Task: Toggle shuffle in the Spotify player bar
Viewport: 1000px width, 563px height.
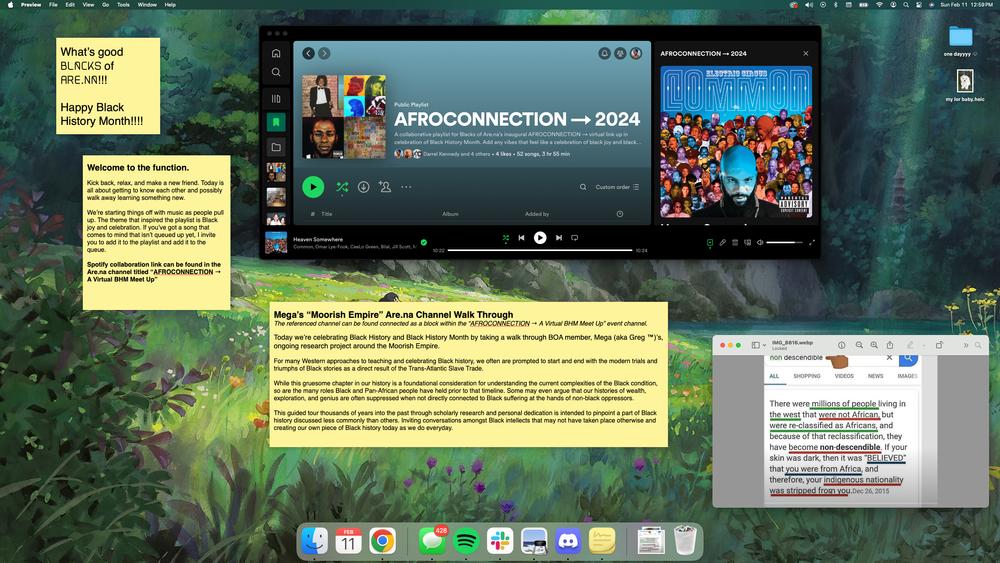Action: (506, 238)
